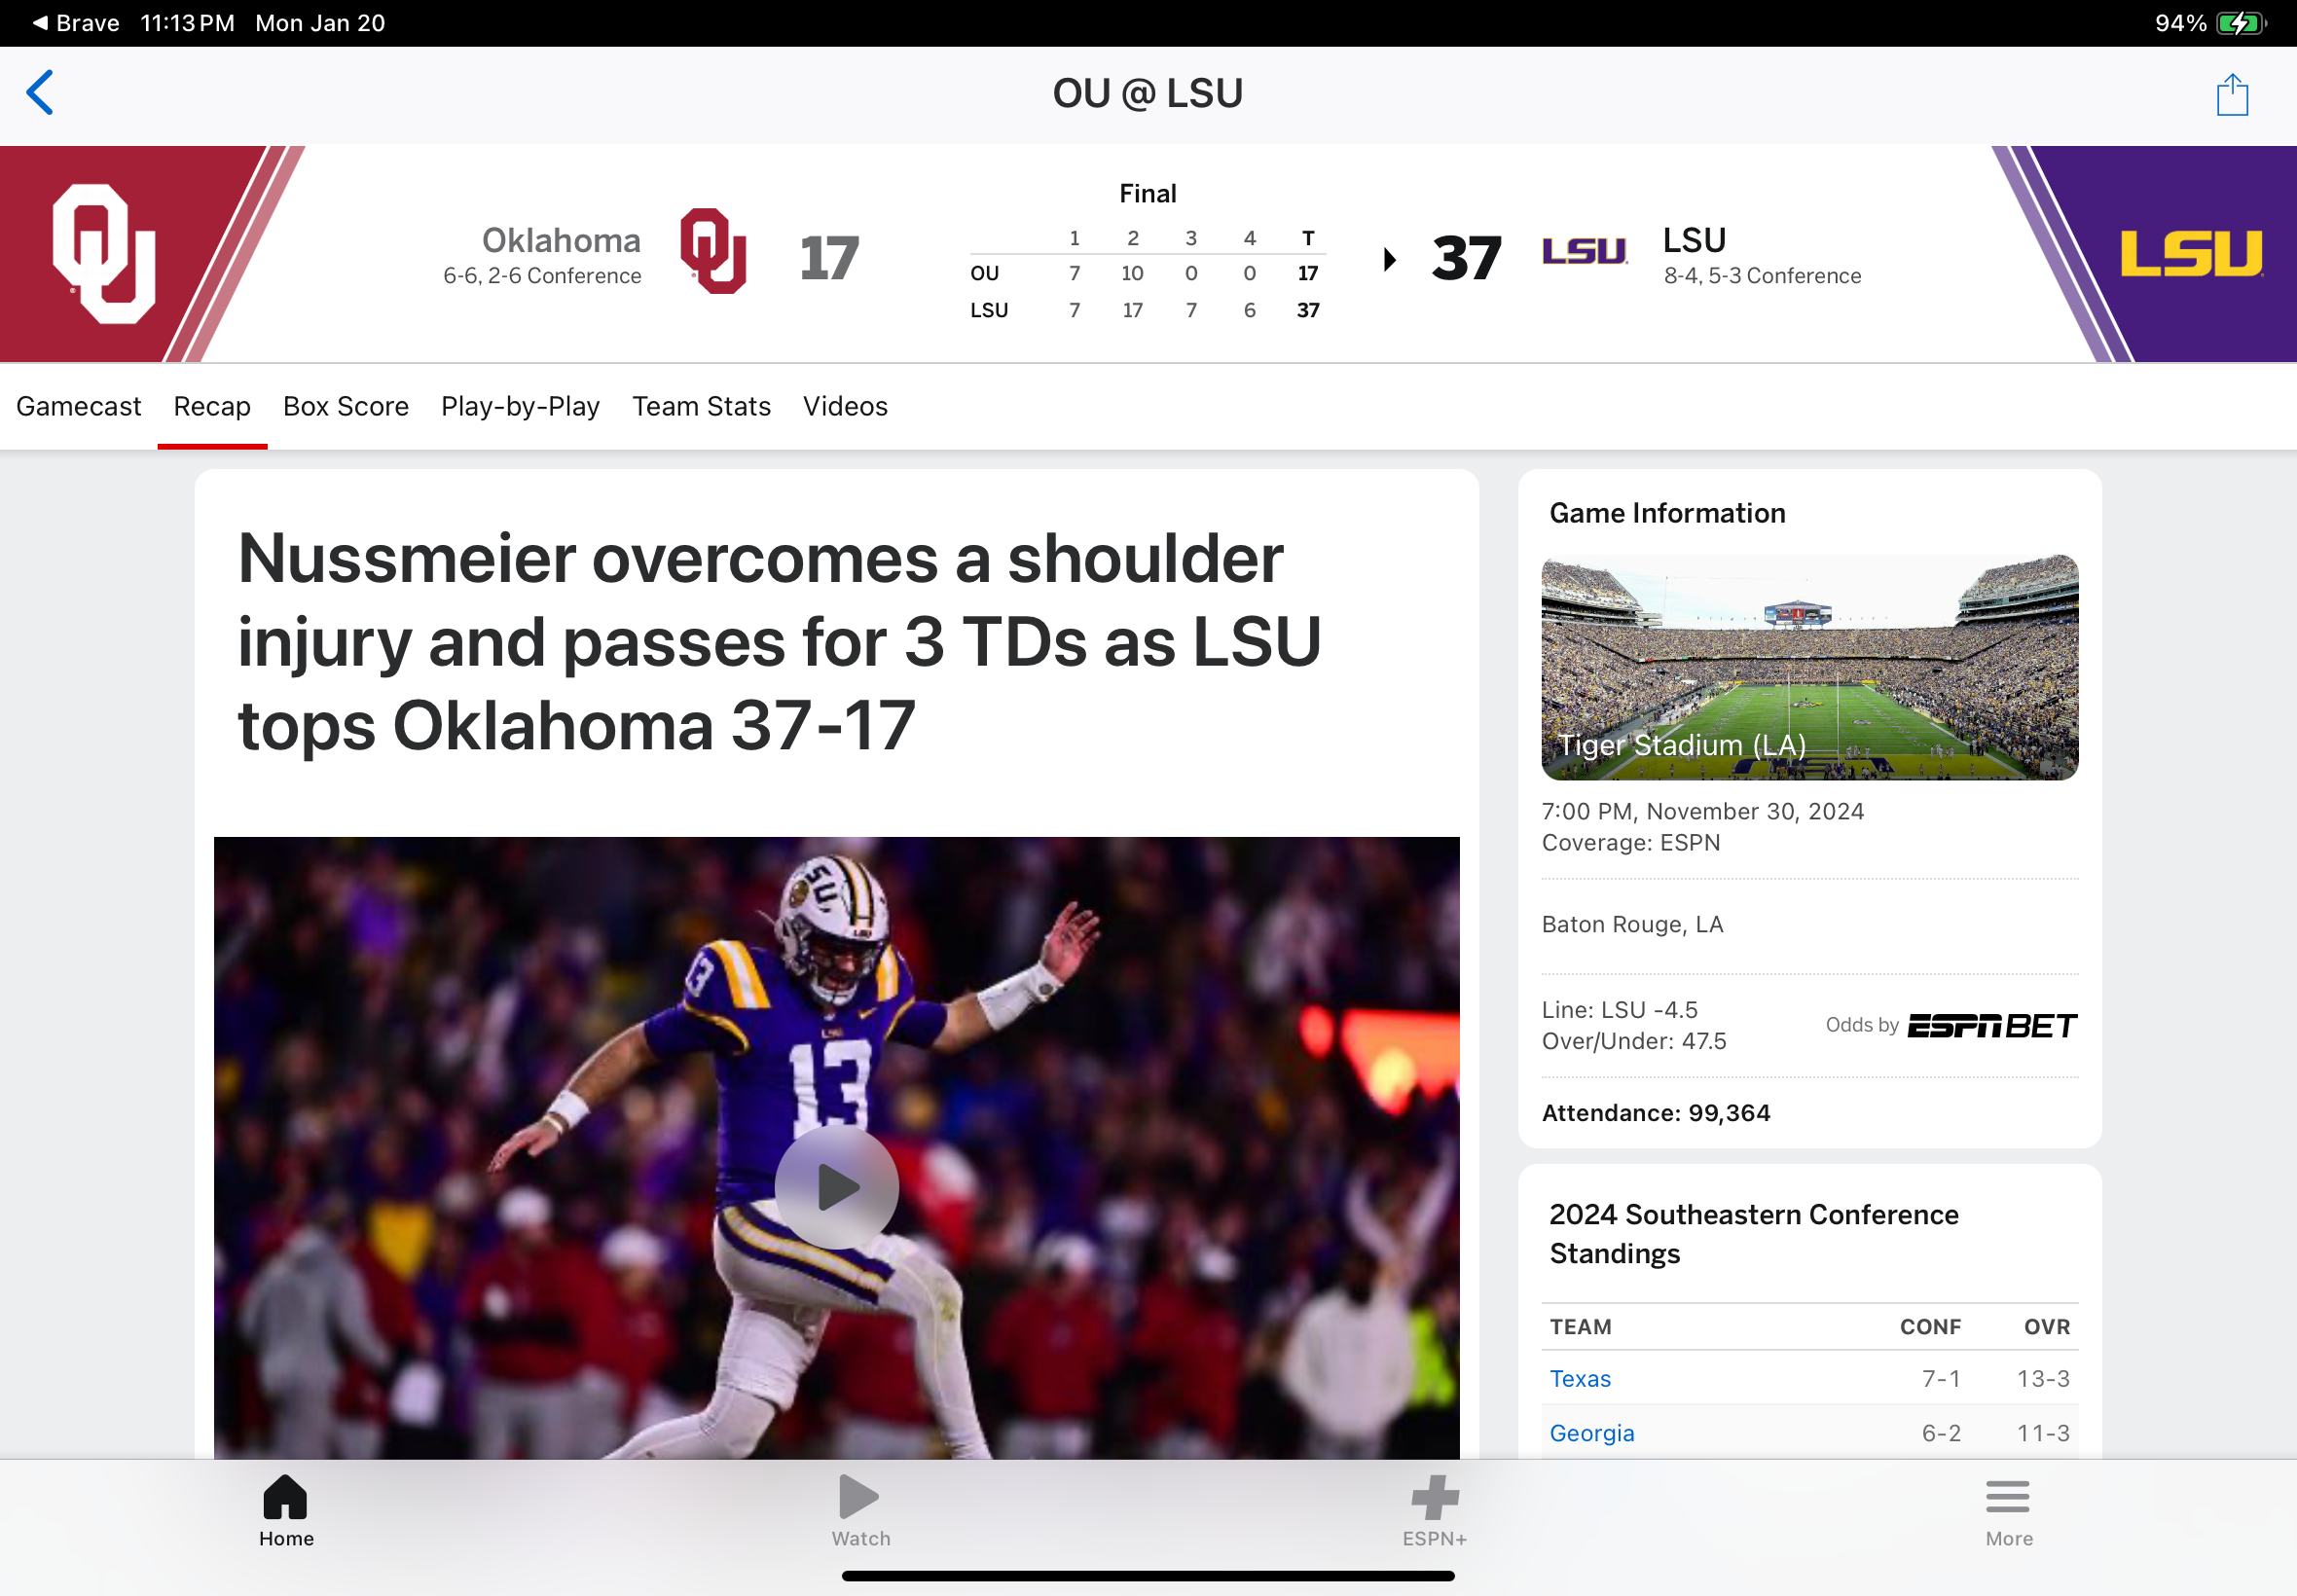
Task: Tap the LSU final score 37
Action: [1465, 258]
